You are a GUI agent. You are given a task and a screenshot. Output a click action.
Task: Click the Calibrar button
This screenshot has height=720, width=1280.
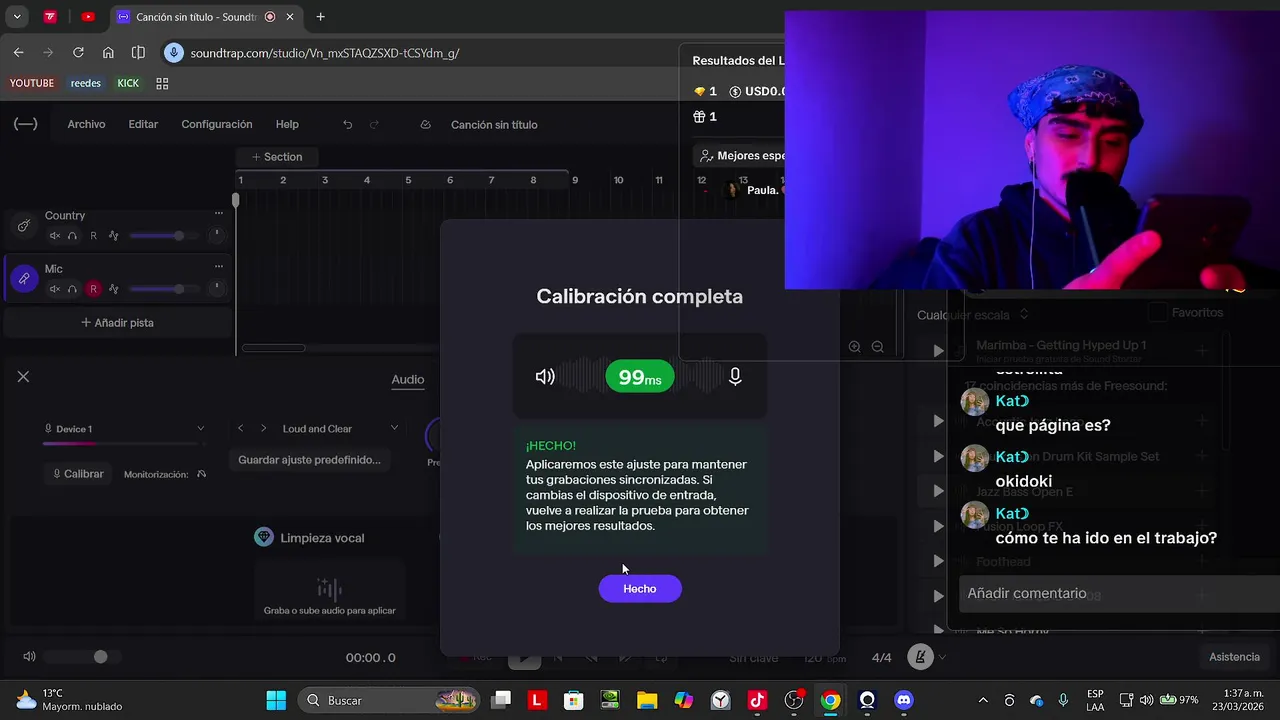pyautogui.click(x=78, y=474)
